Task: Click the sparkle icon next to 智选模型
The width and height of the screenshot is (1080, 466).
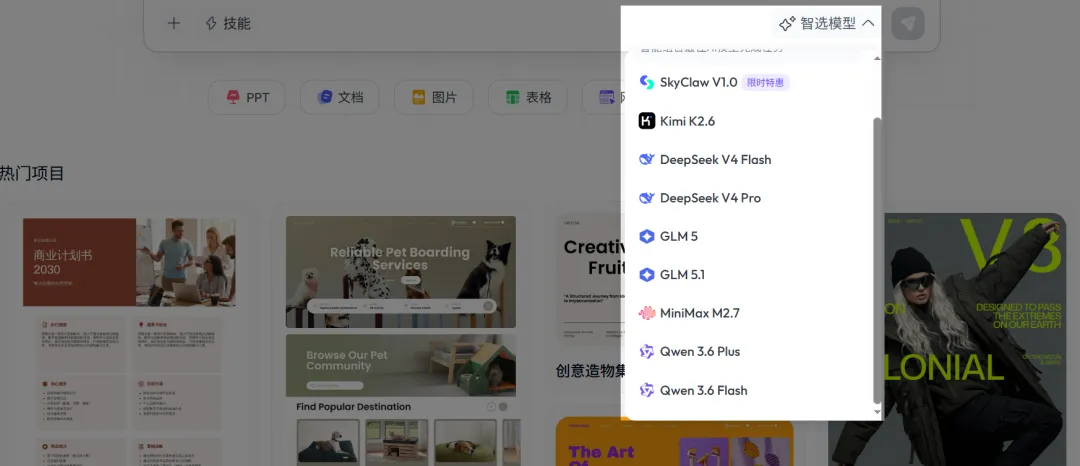Action: [x=787, y=24]
